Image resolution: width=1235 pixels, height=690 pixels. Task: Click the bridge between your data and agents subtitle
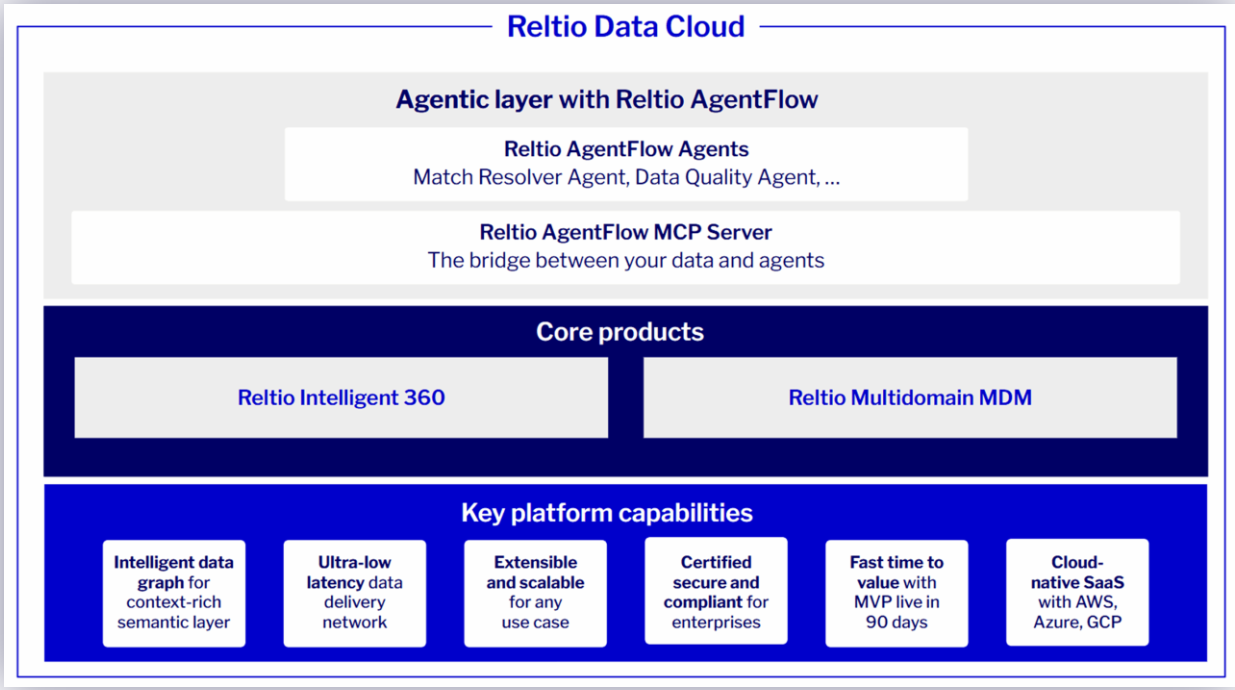[626, 261]
